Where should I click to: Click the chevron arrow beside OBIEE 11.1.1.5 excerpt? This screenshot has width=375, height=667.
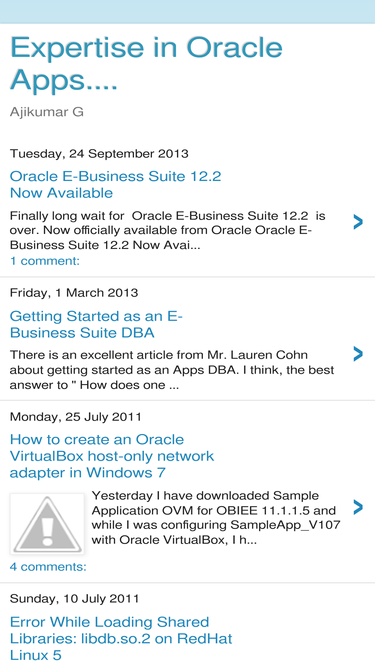(358, 507)
